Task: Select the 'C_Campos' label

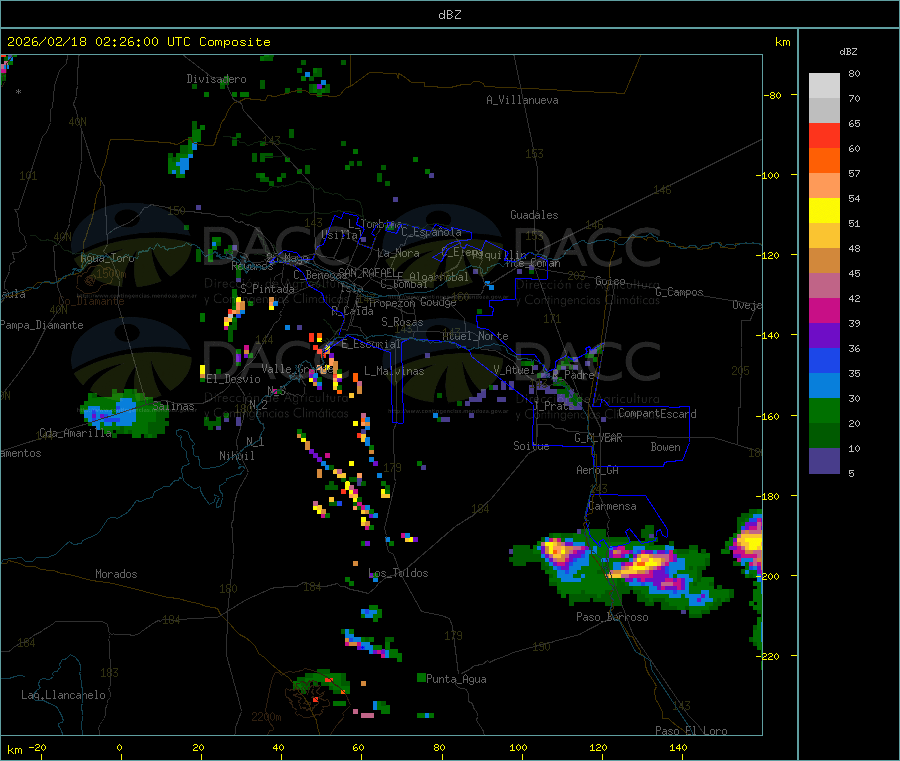Action: (x=680, y=292)
